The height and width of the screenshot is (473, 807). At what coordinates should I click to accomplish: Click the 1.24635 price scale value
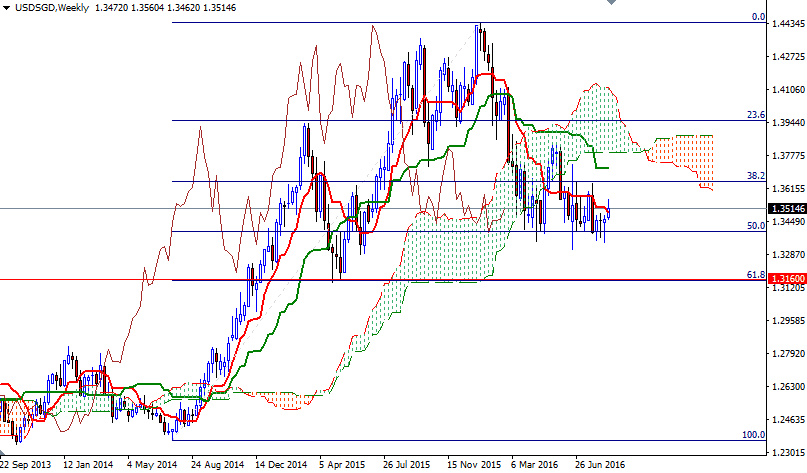(788, 419)
